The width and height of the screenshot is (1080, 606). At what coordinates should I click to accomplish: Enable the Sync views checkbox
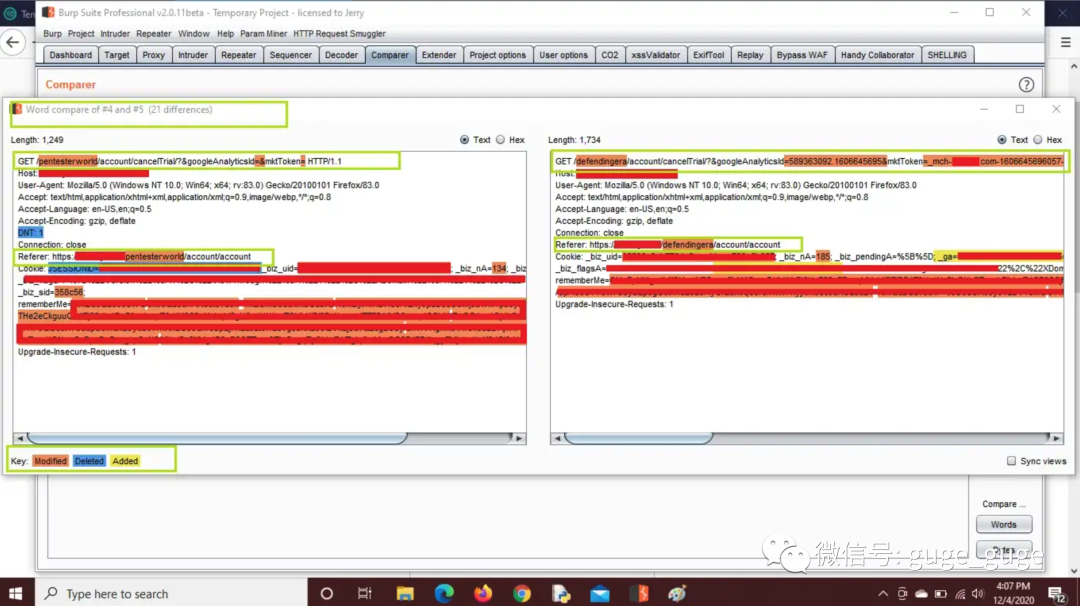click(x=1011, y=461)
